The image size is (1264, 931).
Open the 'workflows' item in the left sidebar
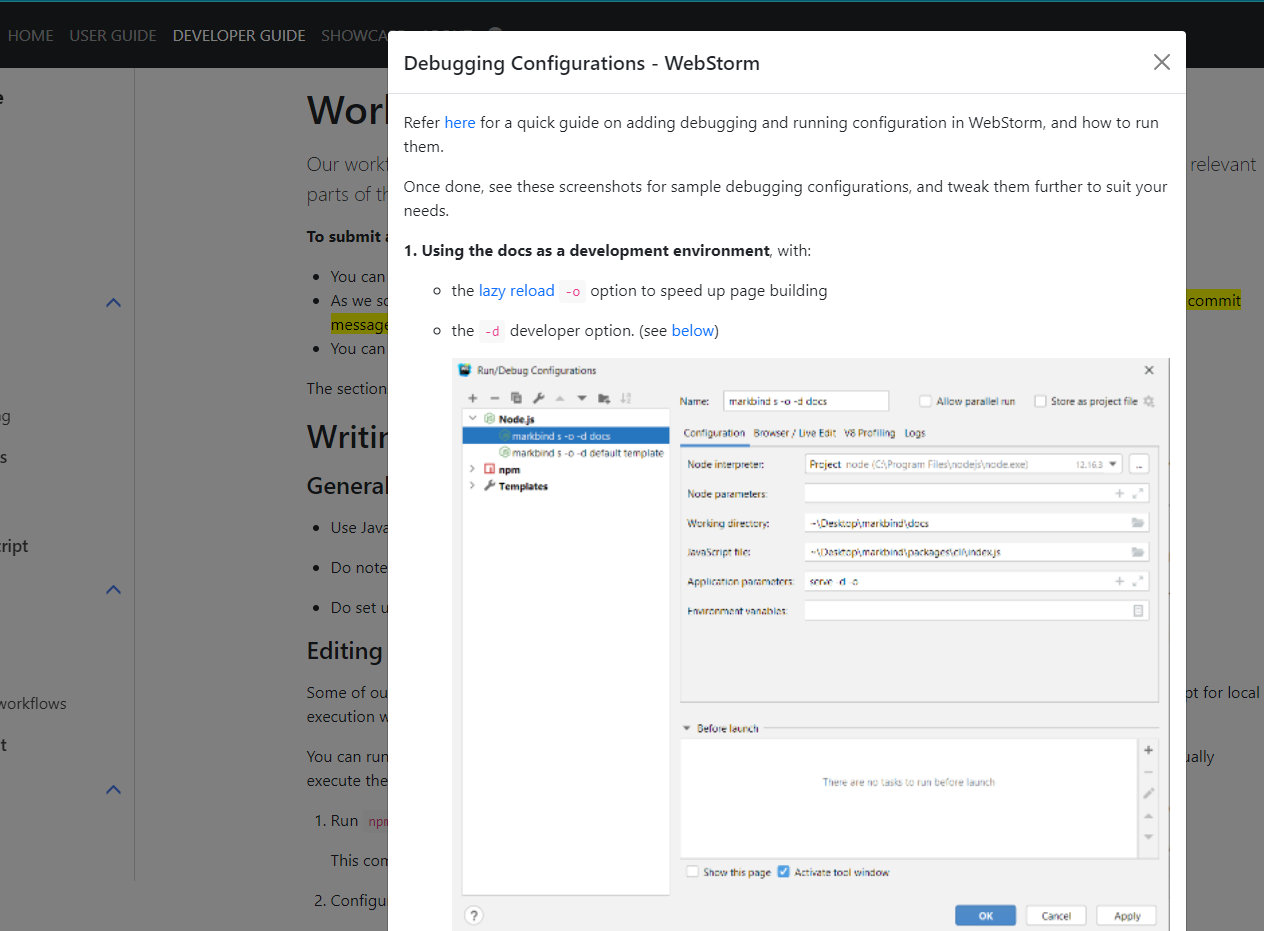coord(33,703)
